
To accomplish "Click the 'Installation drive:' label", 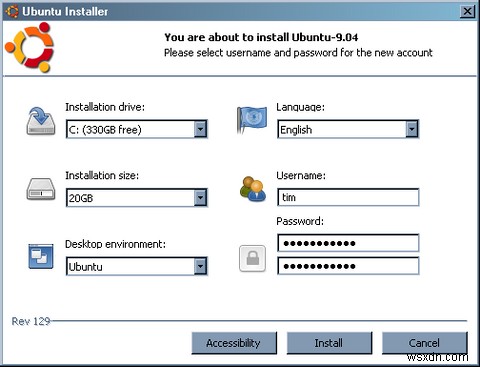I will tap(105, 107).
